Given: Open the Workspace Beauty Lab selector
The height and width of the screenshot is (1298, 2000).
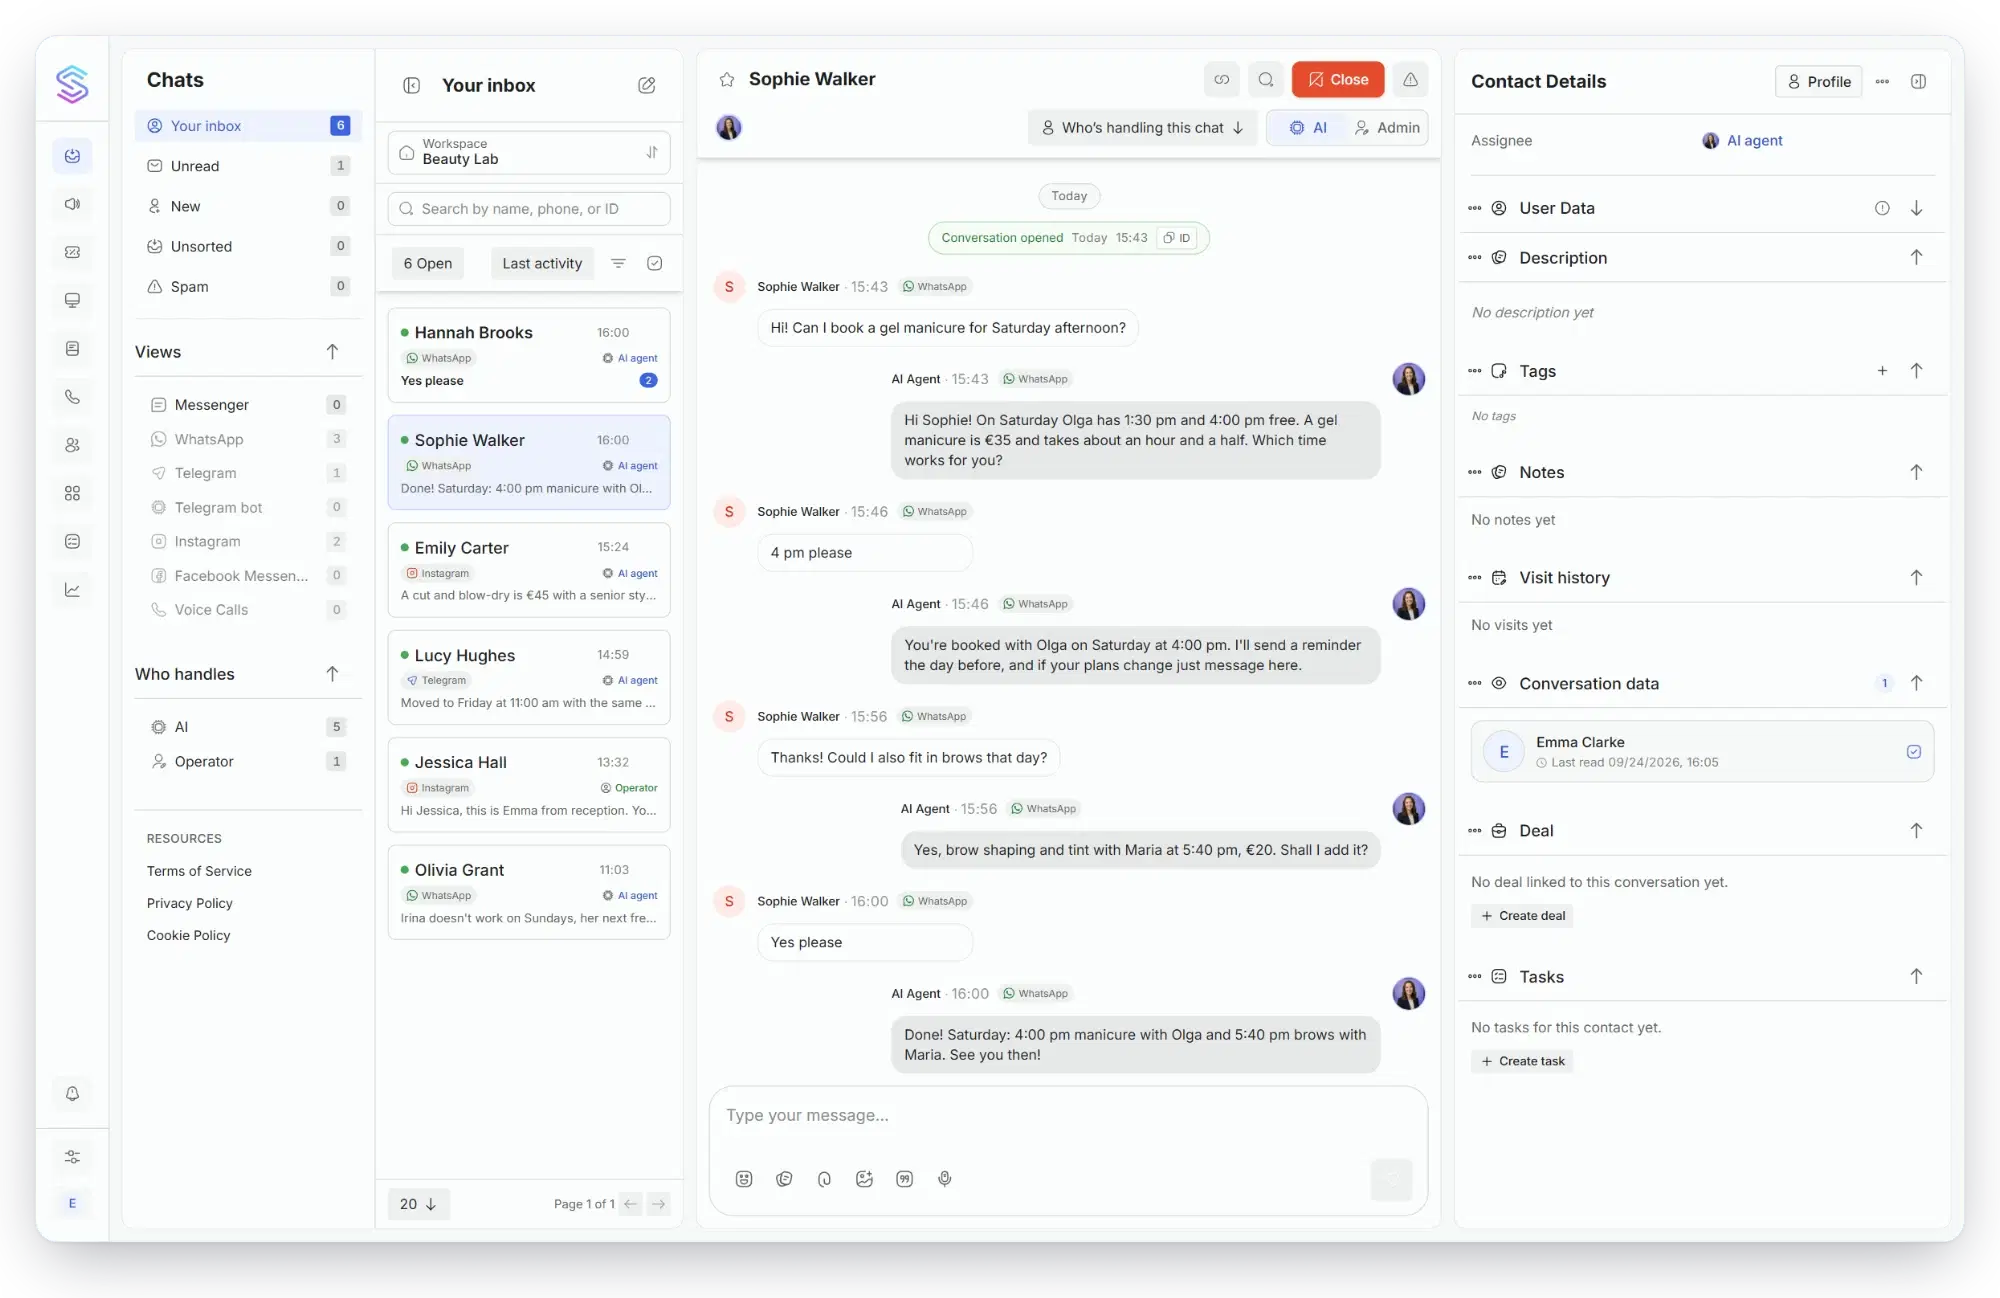Looking at the screenshot, I should 529,152.
